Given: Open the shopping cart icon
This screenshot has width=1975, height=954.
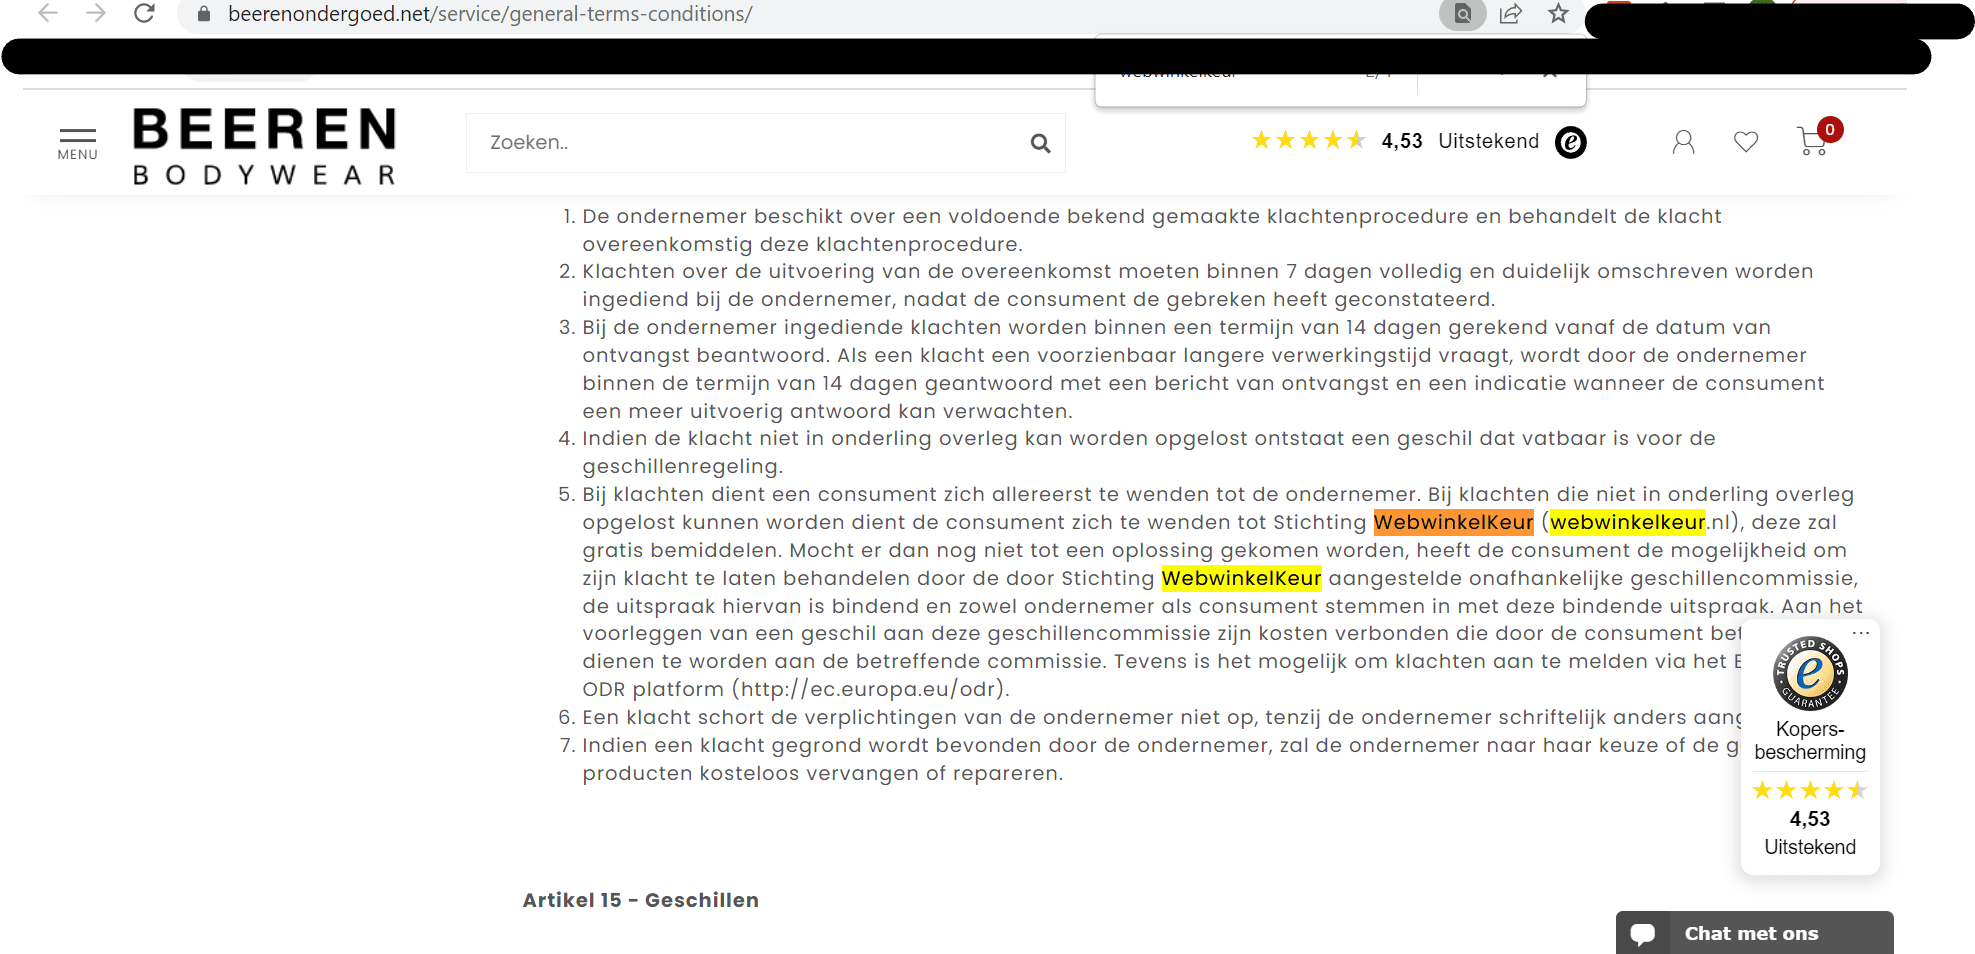Looking at the screenshot, I should tap(1811, 141).
